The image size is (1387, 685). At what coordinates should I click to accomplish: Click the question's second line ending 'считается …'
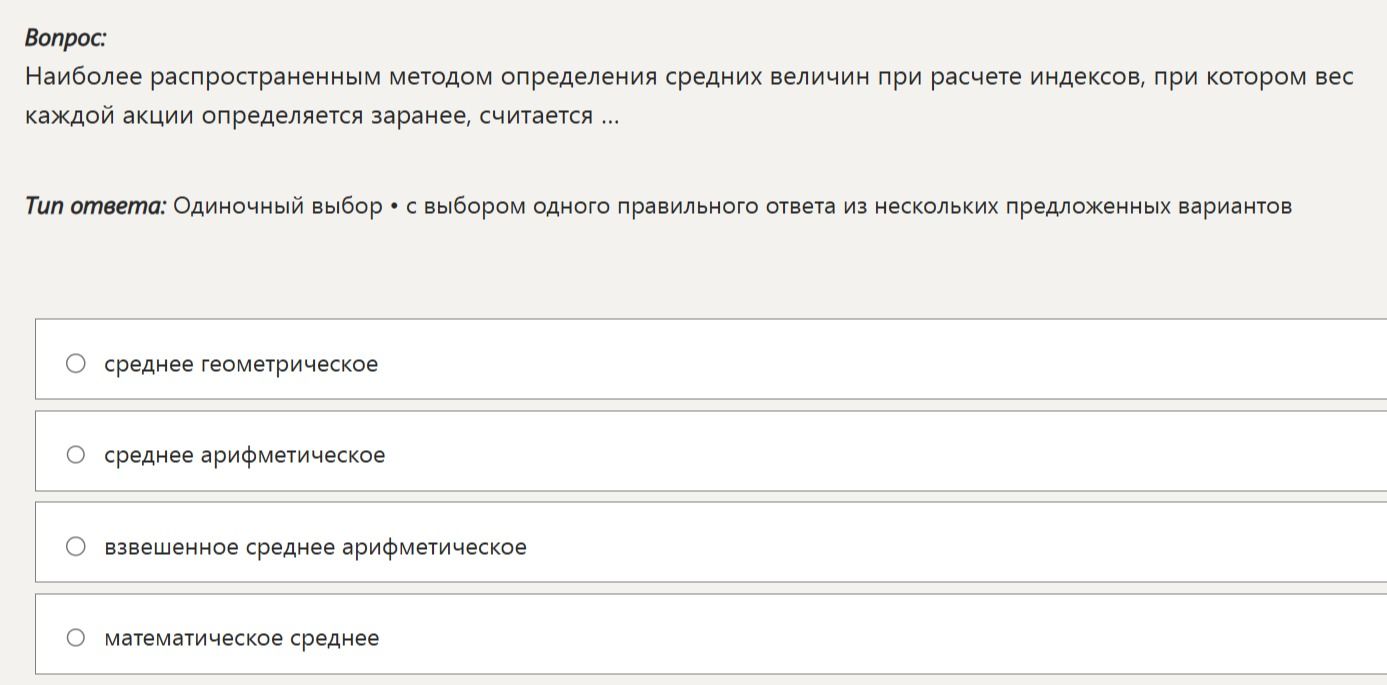[x=322, y=116]
